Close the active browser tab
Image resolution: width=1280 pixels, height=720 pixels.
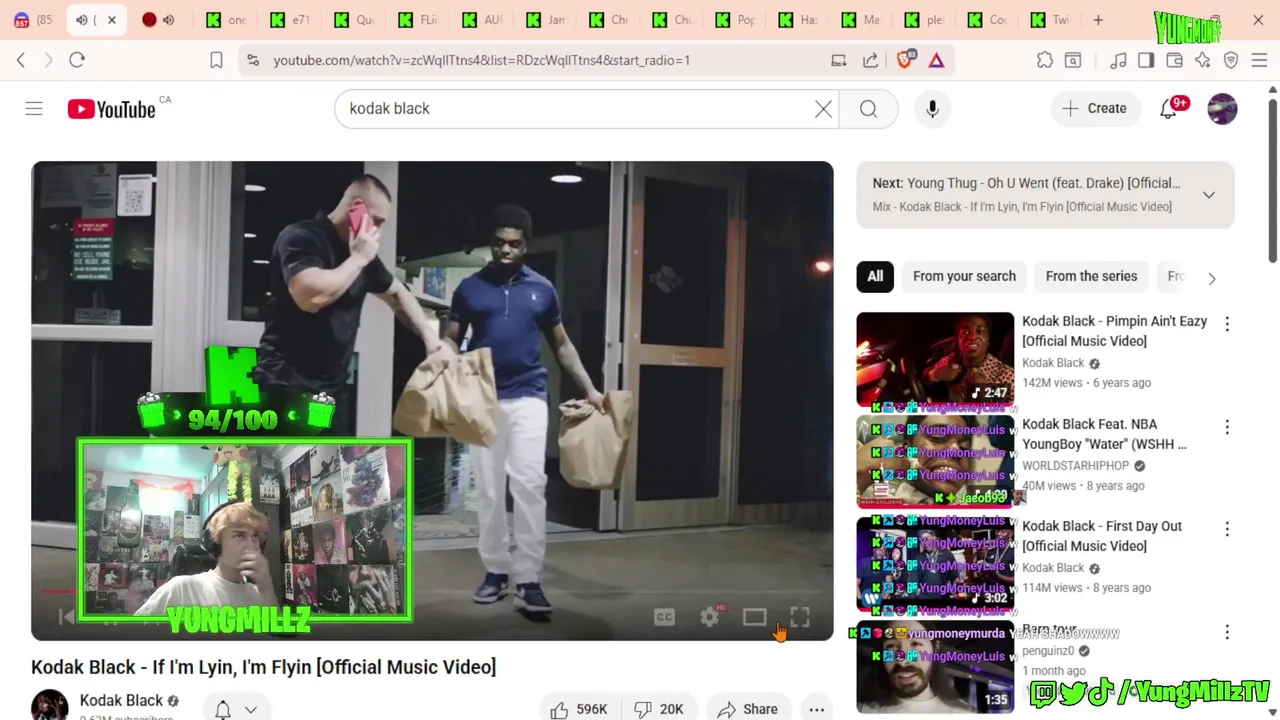point(112,20)
